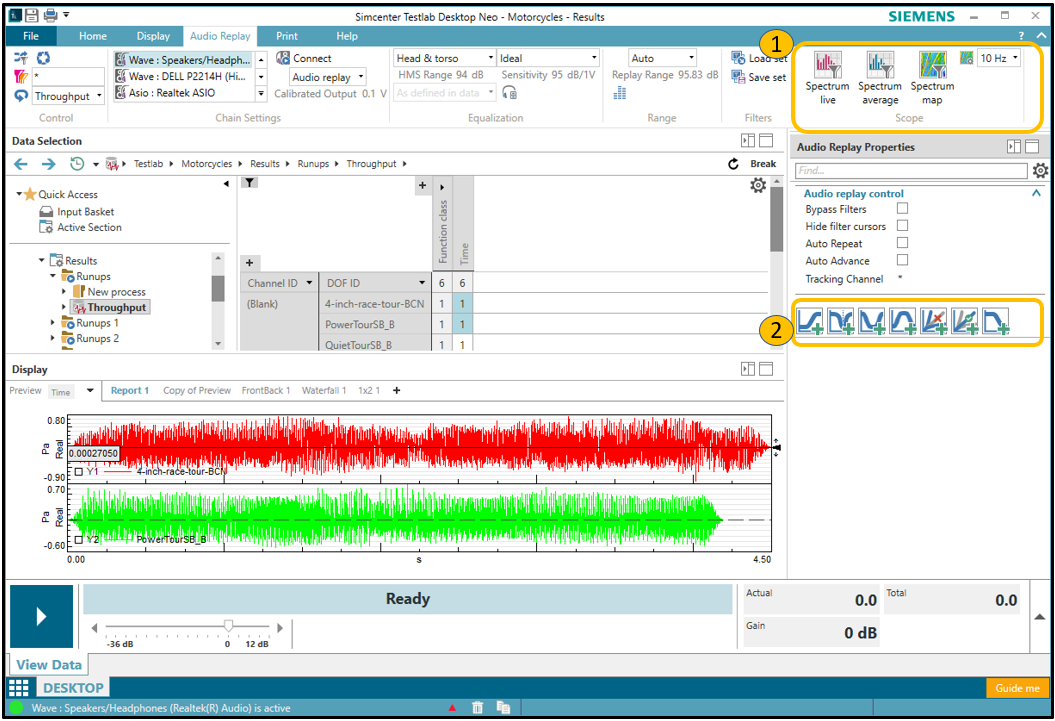Click the Data Selection settings gear
This screenshot has height=721, width=1055.
pyautogui.click(x=758, y=185)
